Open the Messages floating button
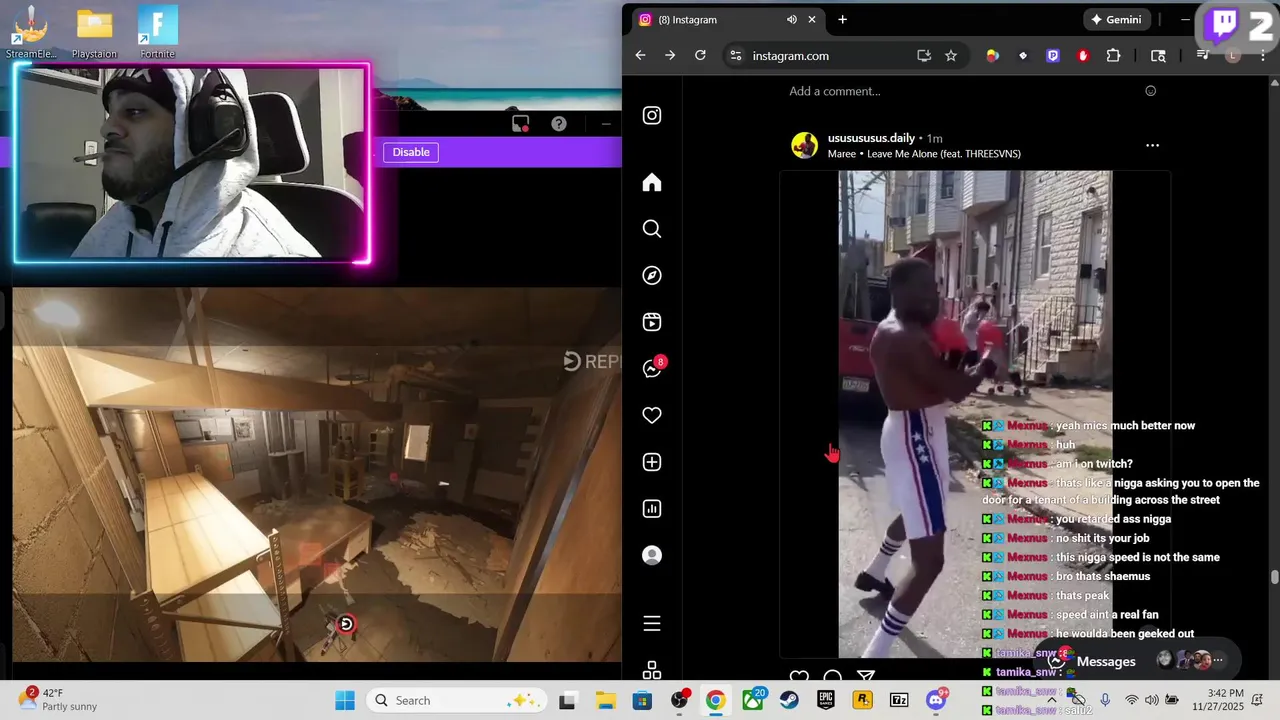Viewport: 1280px width, 720px height. [x=1137, y=661]
